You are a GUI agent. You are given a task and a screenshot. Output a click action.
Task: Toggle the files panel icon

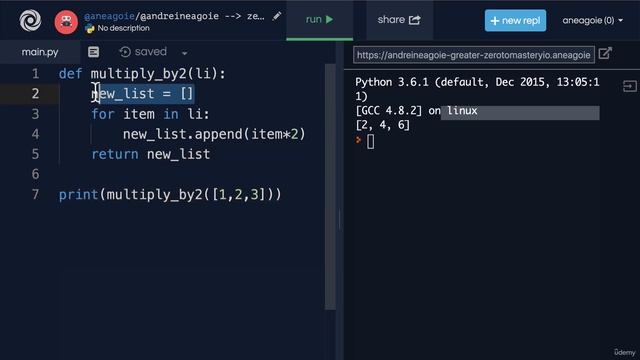tap(93, 52)
